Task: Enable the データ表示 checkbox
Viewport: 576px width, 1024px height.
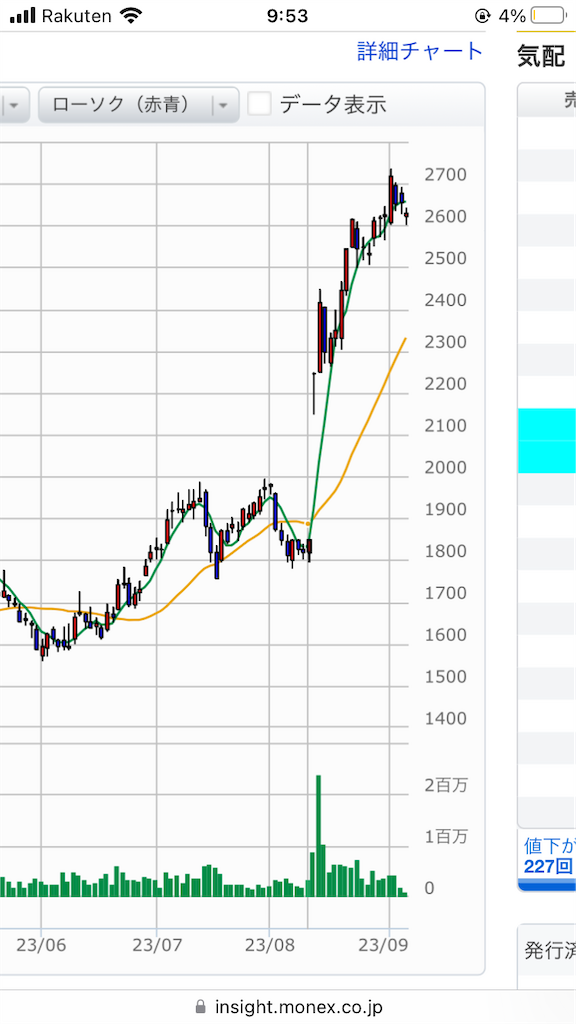Action: click(x=259, y=104)
